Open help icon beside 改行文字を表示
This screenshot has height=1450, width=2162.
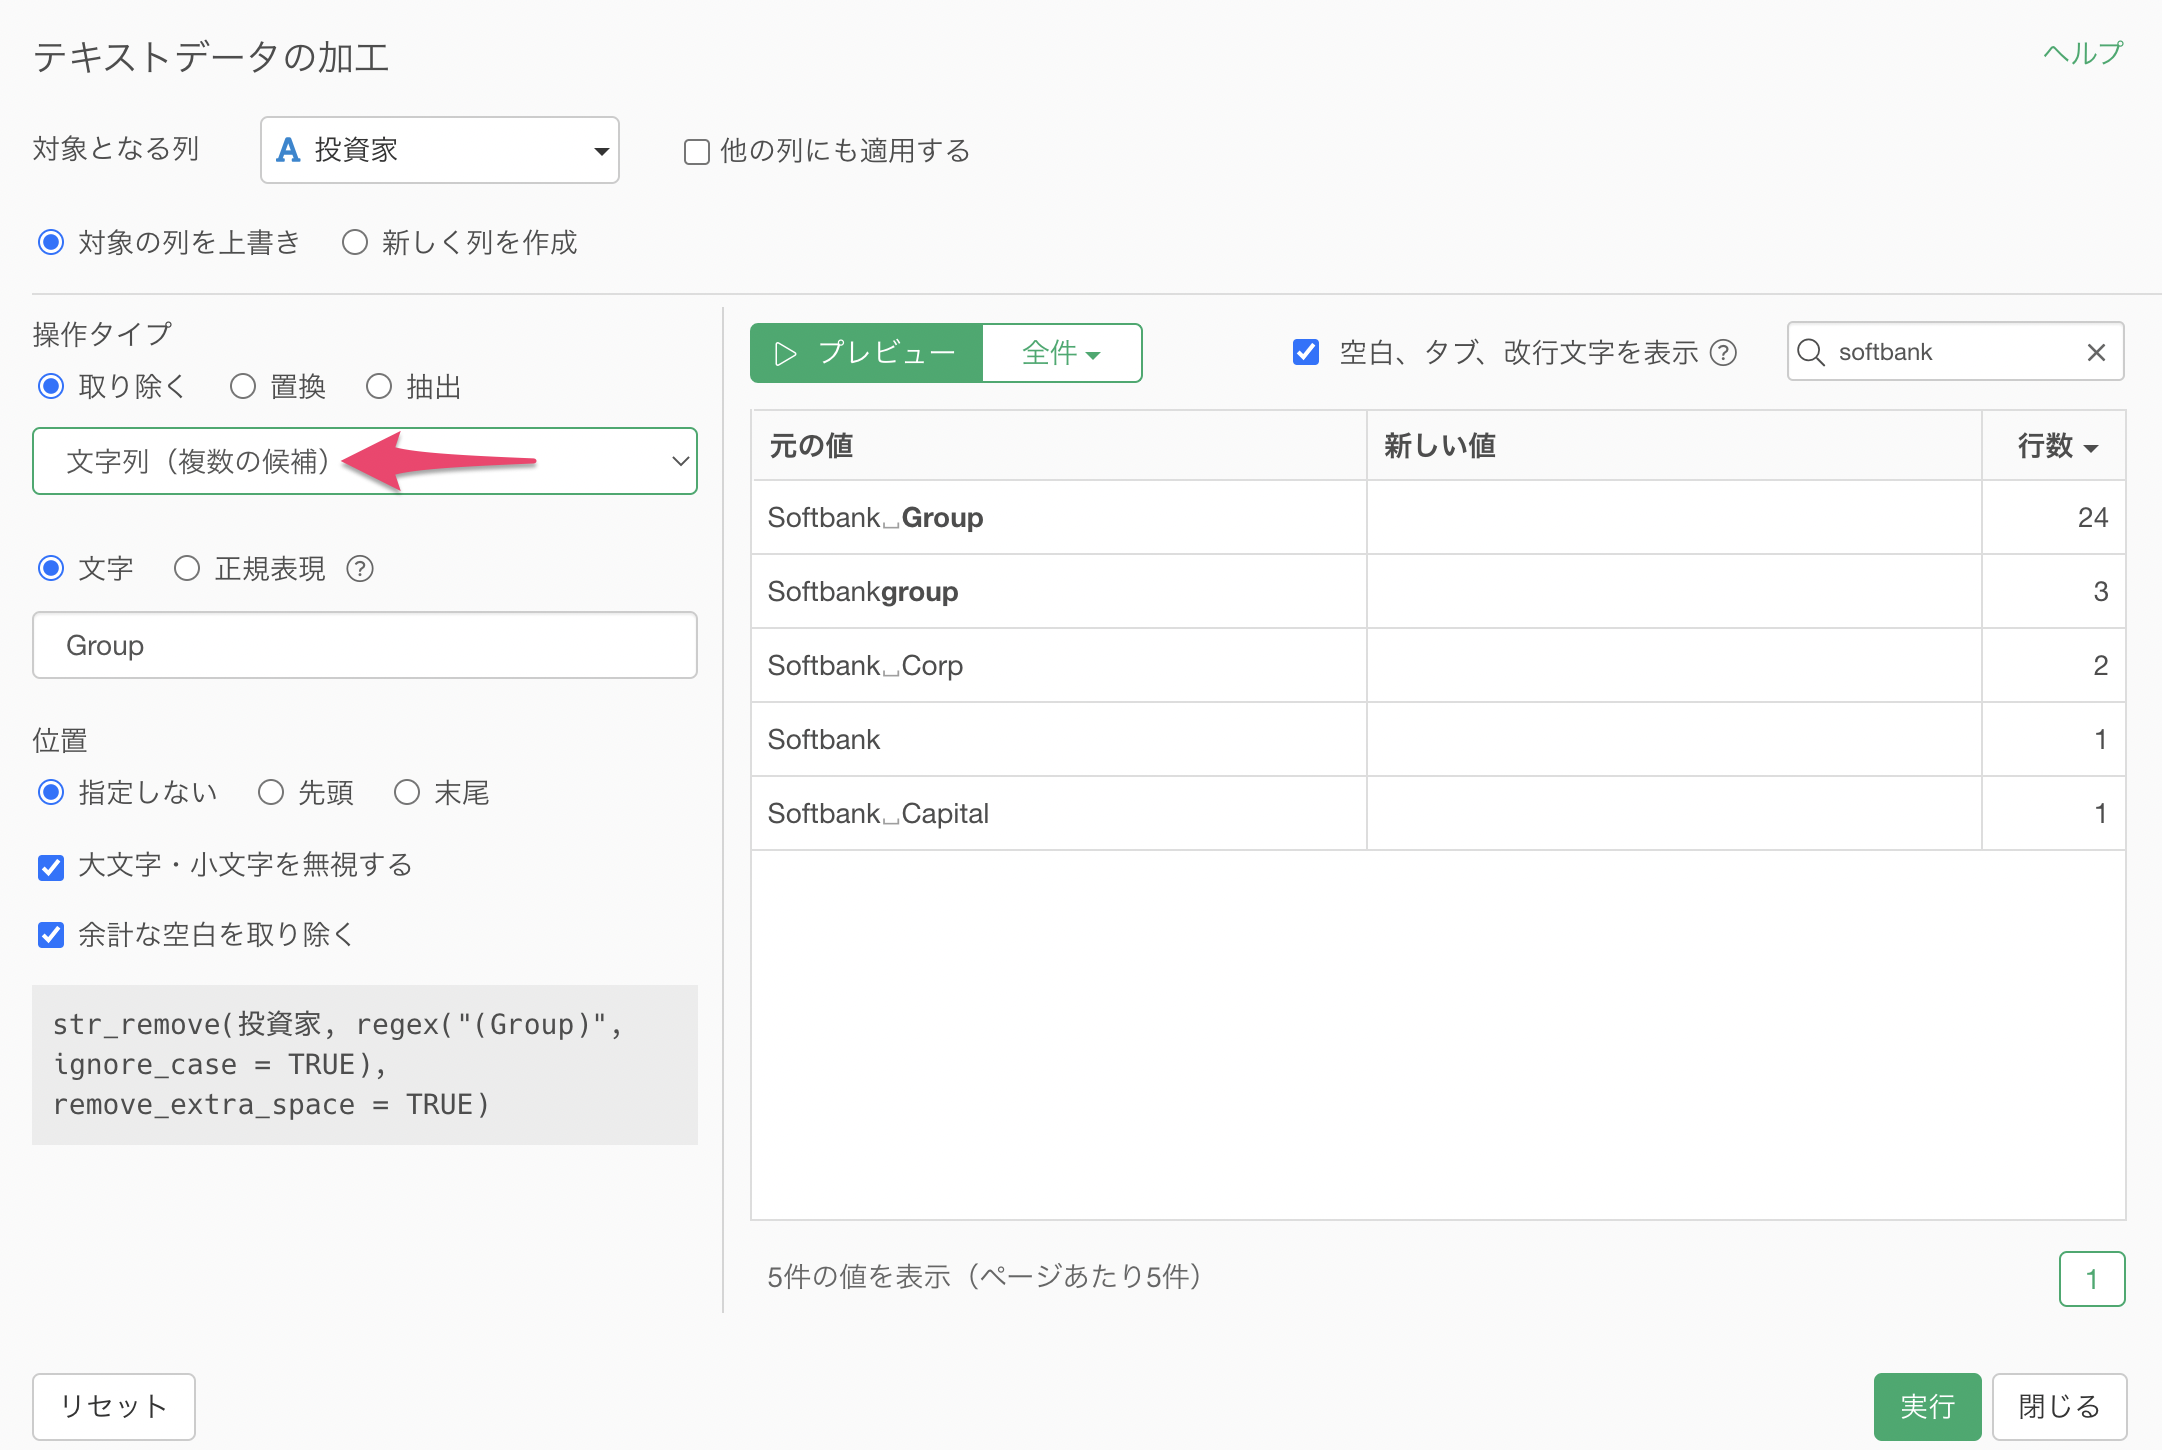click(x=1724, y=353)
